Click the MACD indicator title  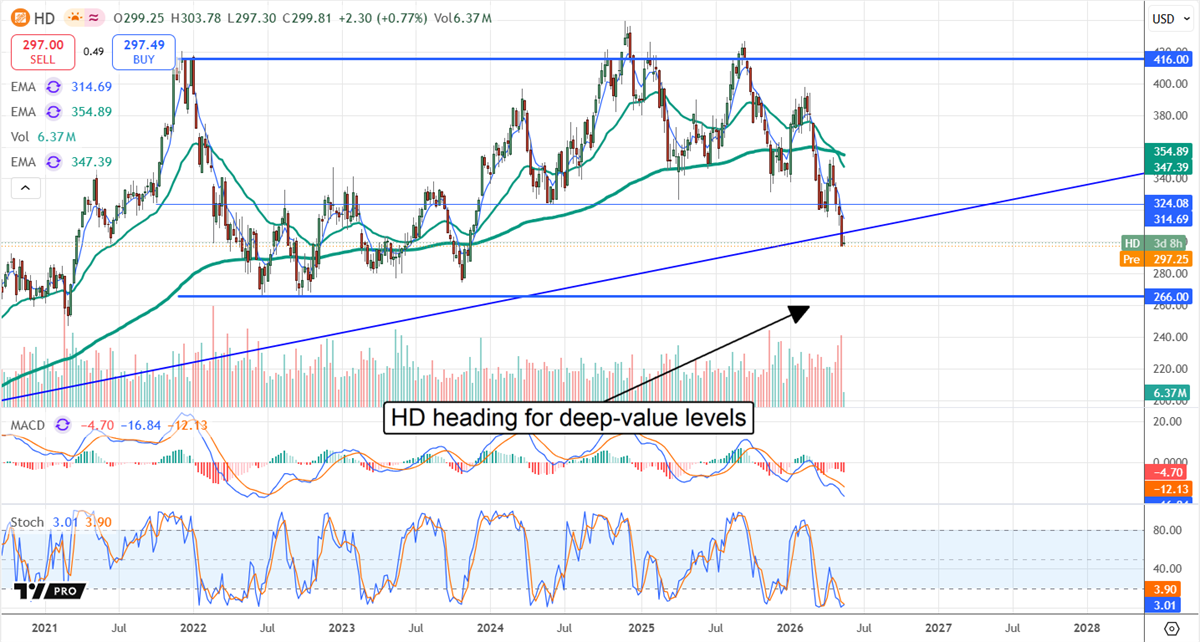point(30,425)
